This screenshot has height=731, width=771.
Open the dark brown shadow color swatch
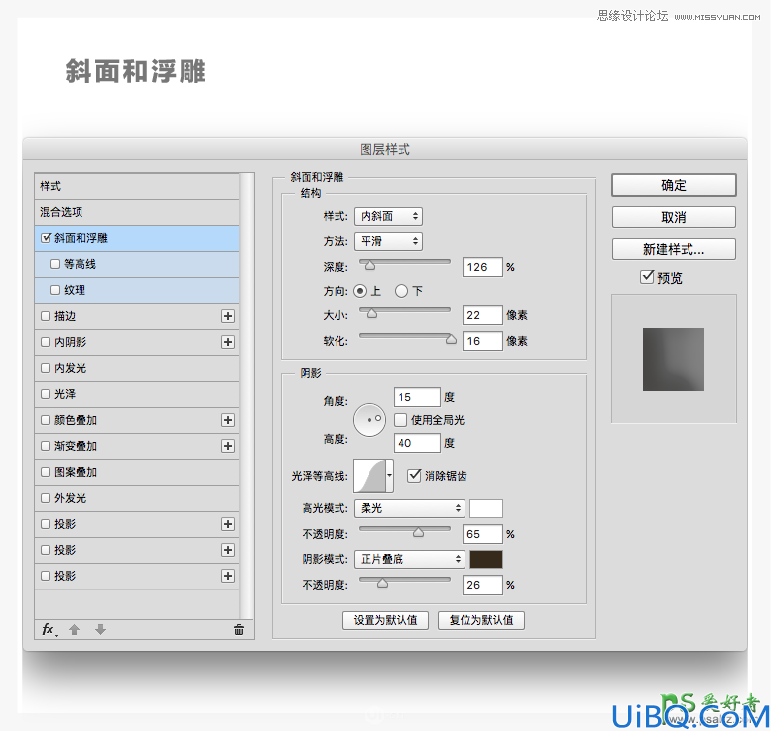coord(486,559)
